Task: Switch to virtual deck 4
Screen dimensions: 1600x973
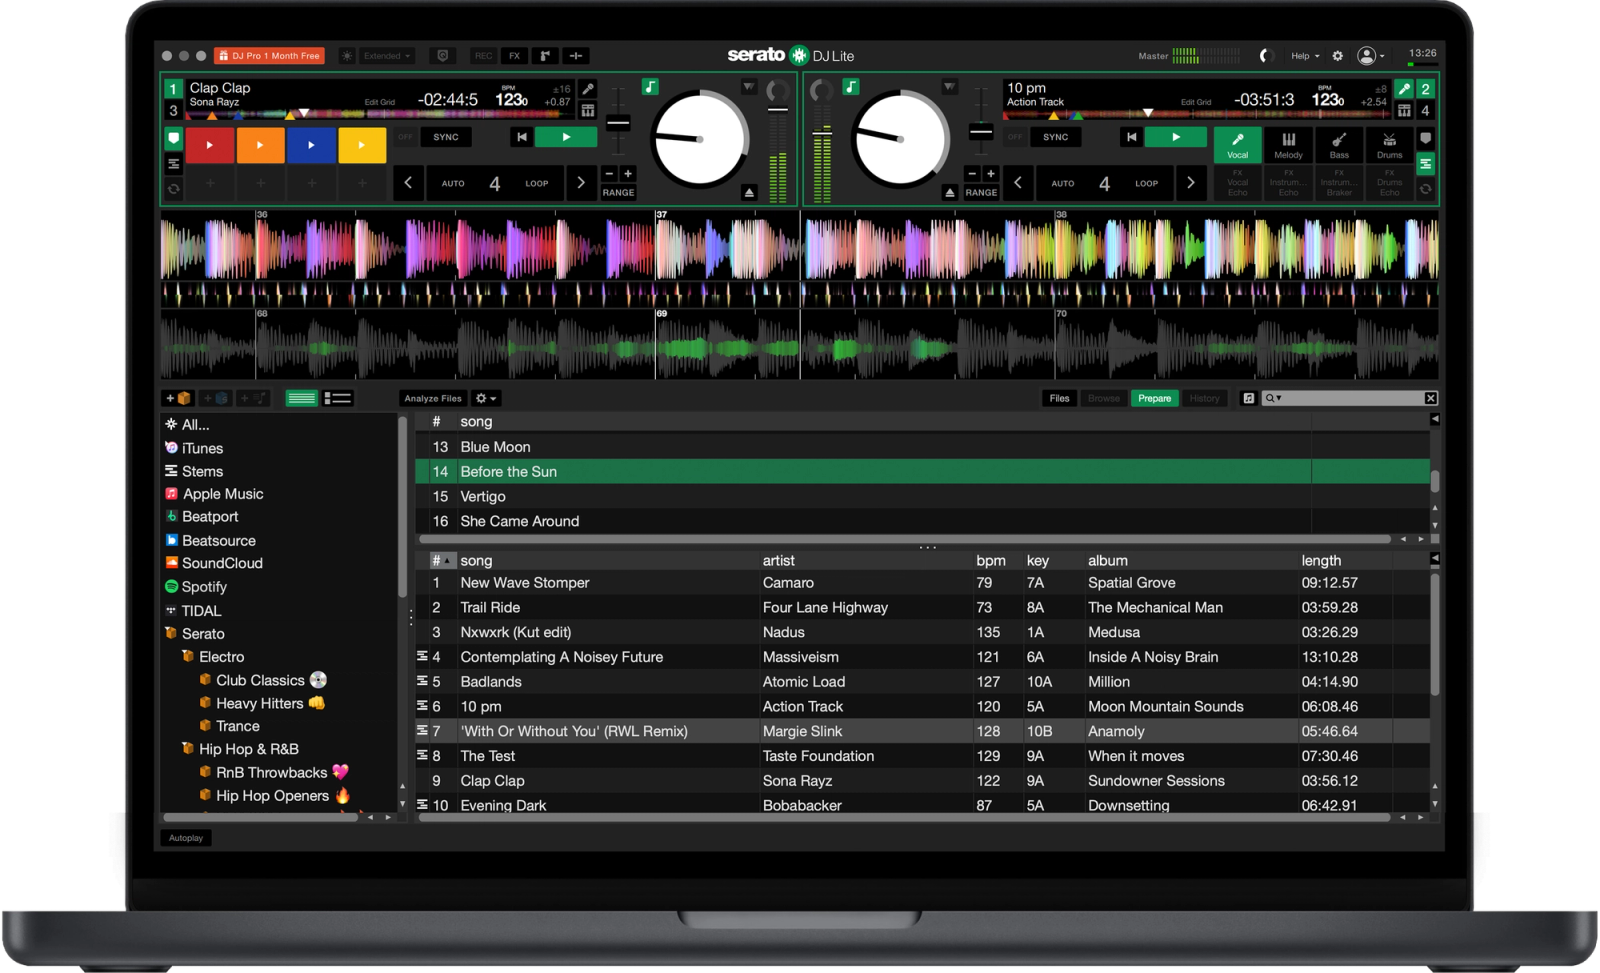Action: tap(1426, 110)
